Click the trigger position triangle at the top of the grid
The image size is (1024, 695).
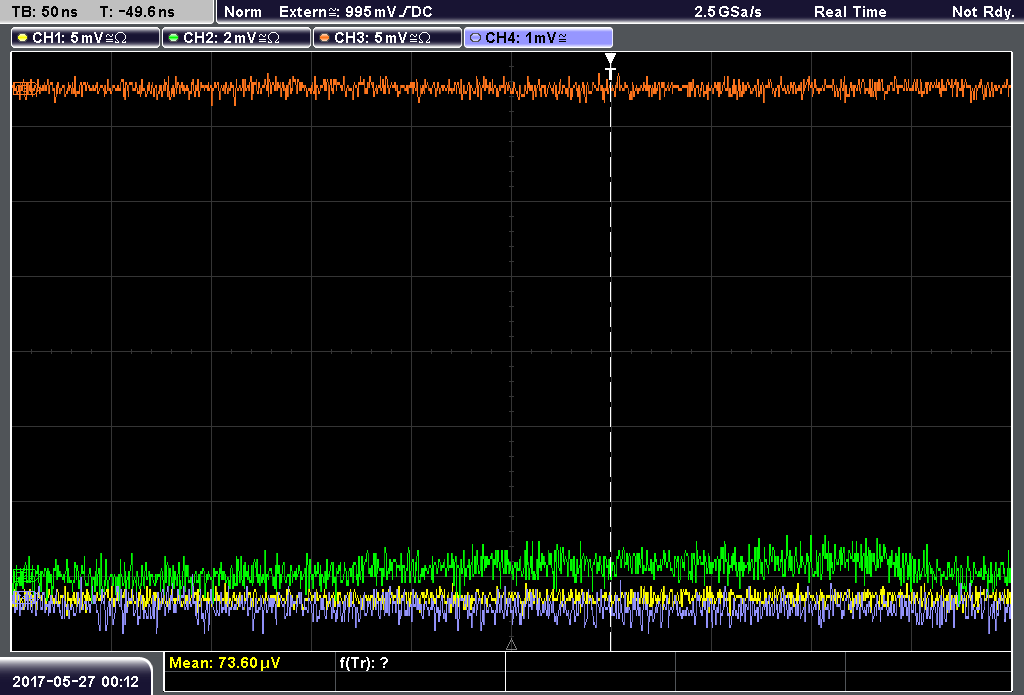(x=610, y=59)
